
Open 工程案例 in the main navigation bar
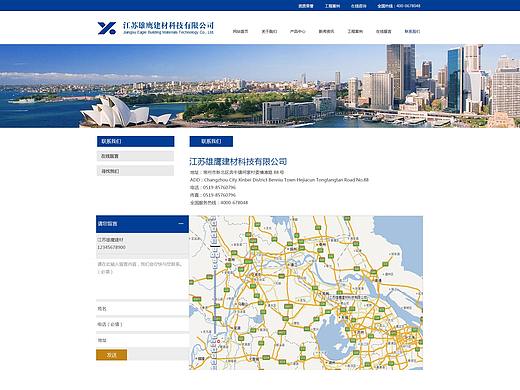(x=355, y=31)
